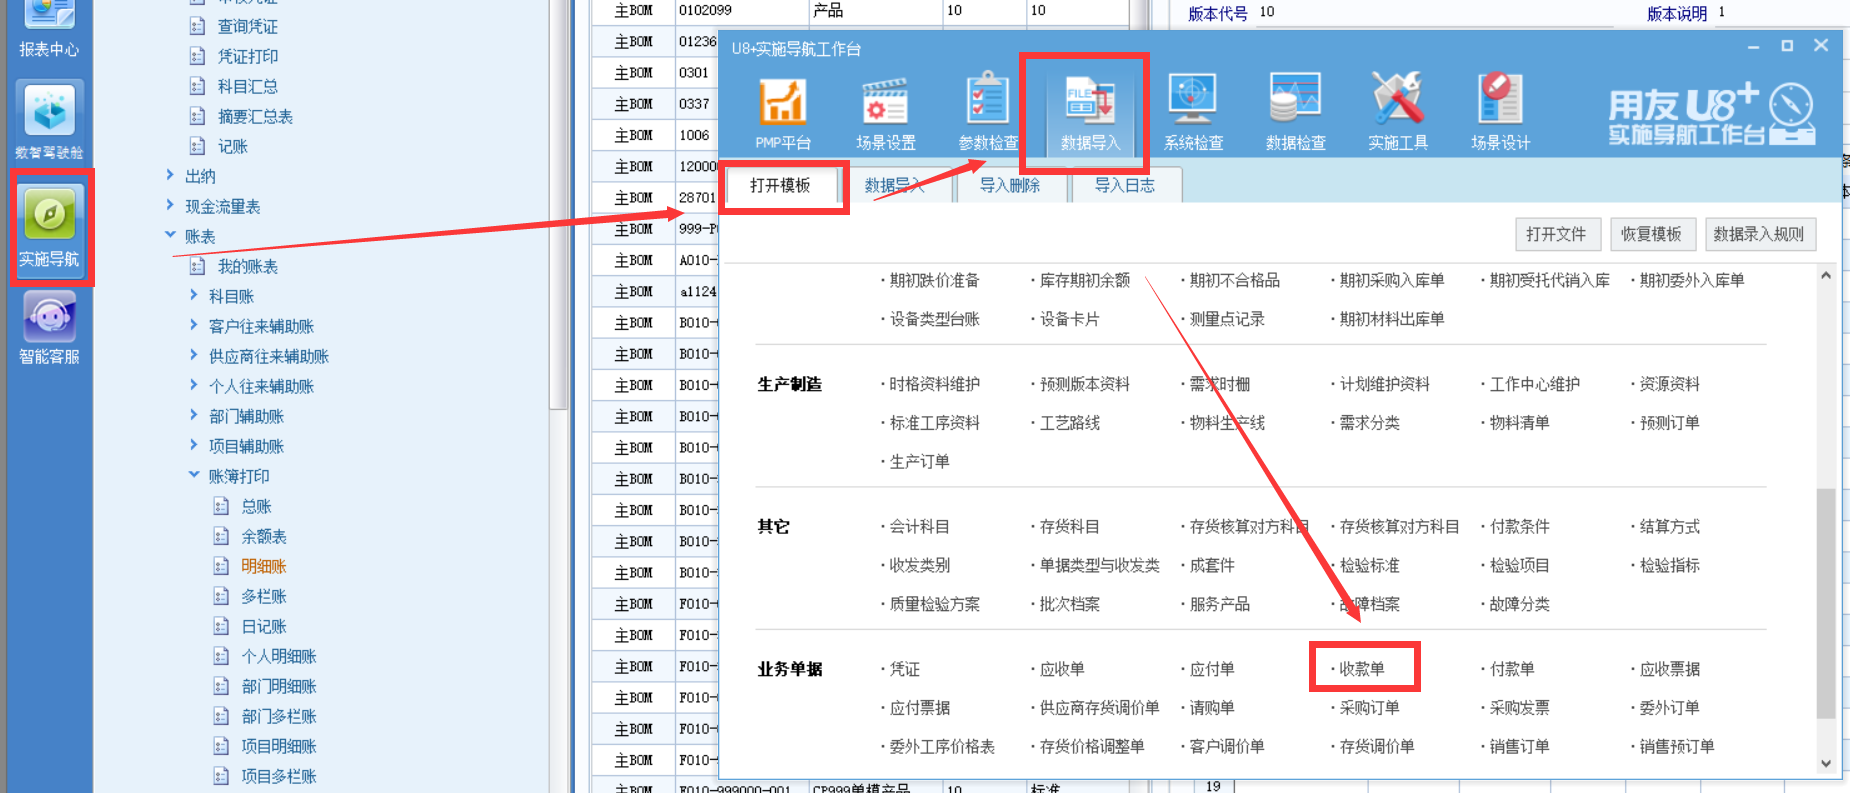Open 场景设置 in the navigation toolbar
This screenshot has height=793, width=1850.
[885, 113]
